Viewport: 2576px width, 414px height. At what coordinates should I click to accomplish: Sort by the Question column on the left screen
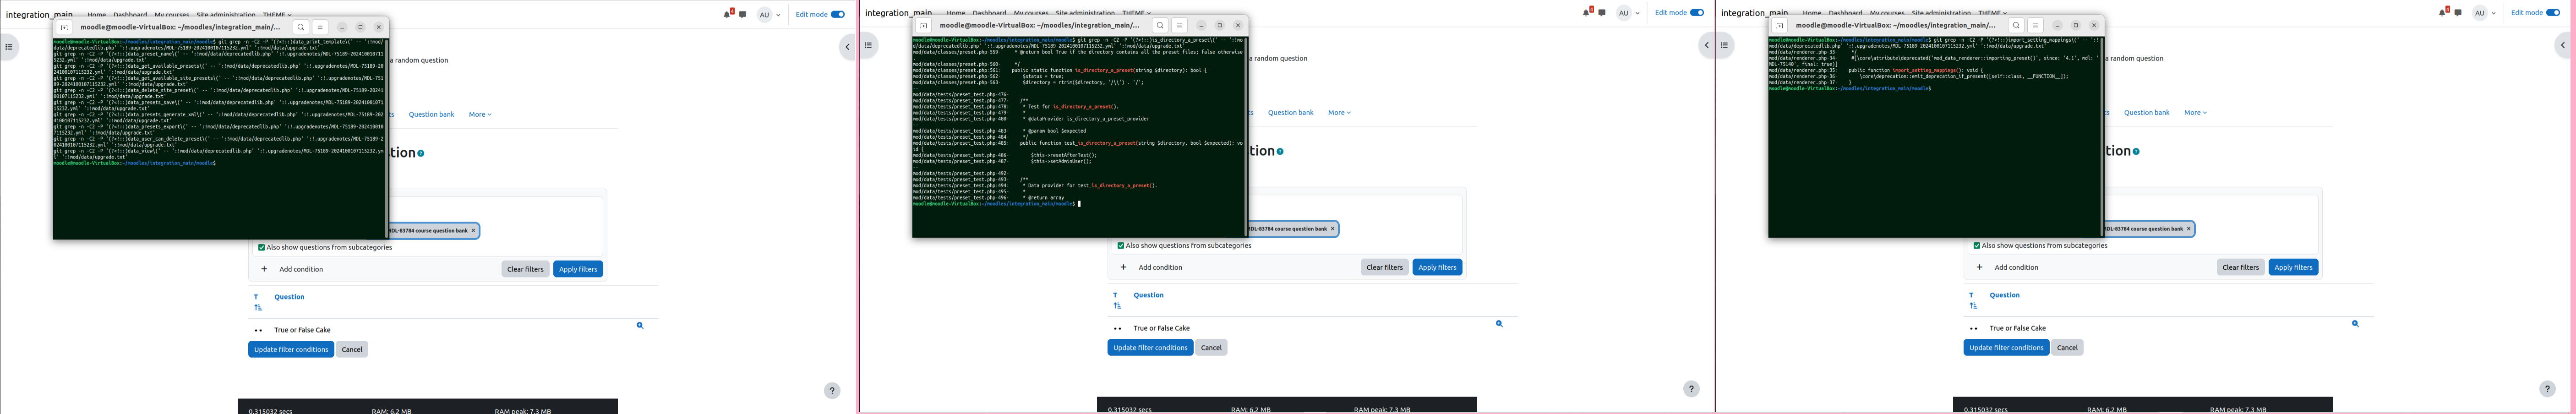(x=289, y=297)
